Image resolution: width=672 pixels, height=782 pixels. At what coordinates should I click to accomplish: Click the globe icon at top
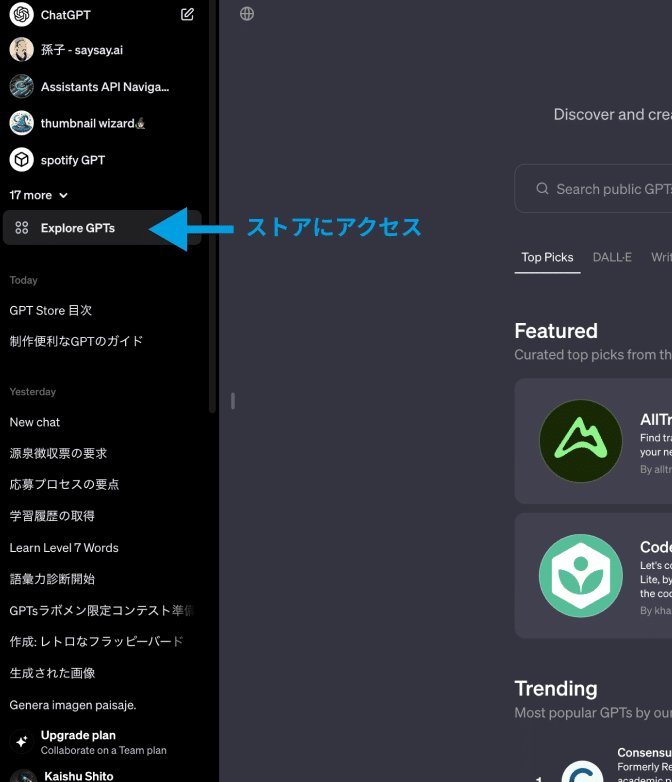247,14
